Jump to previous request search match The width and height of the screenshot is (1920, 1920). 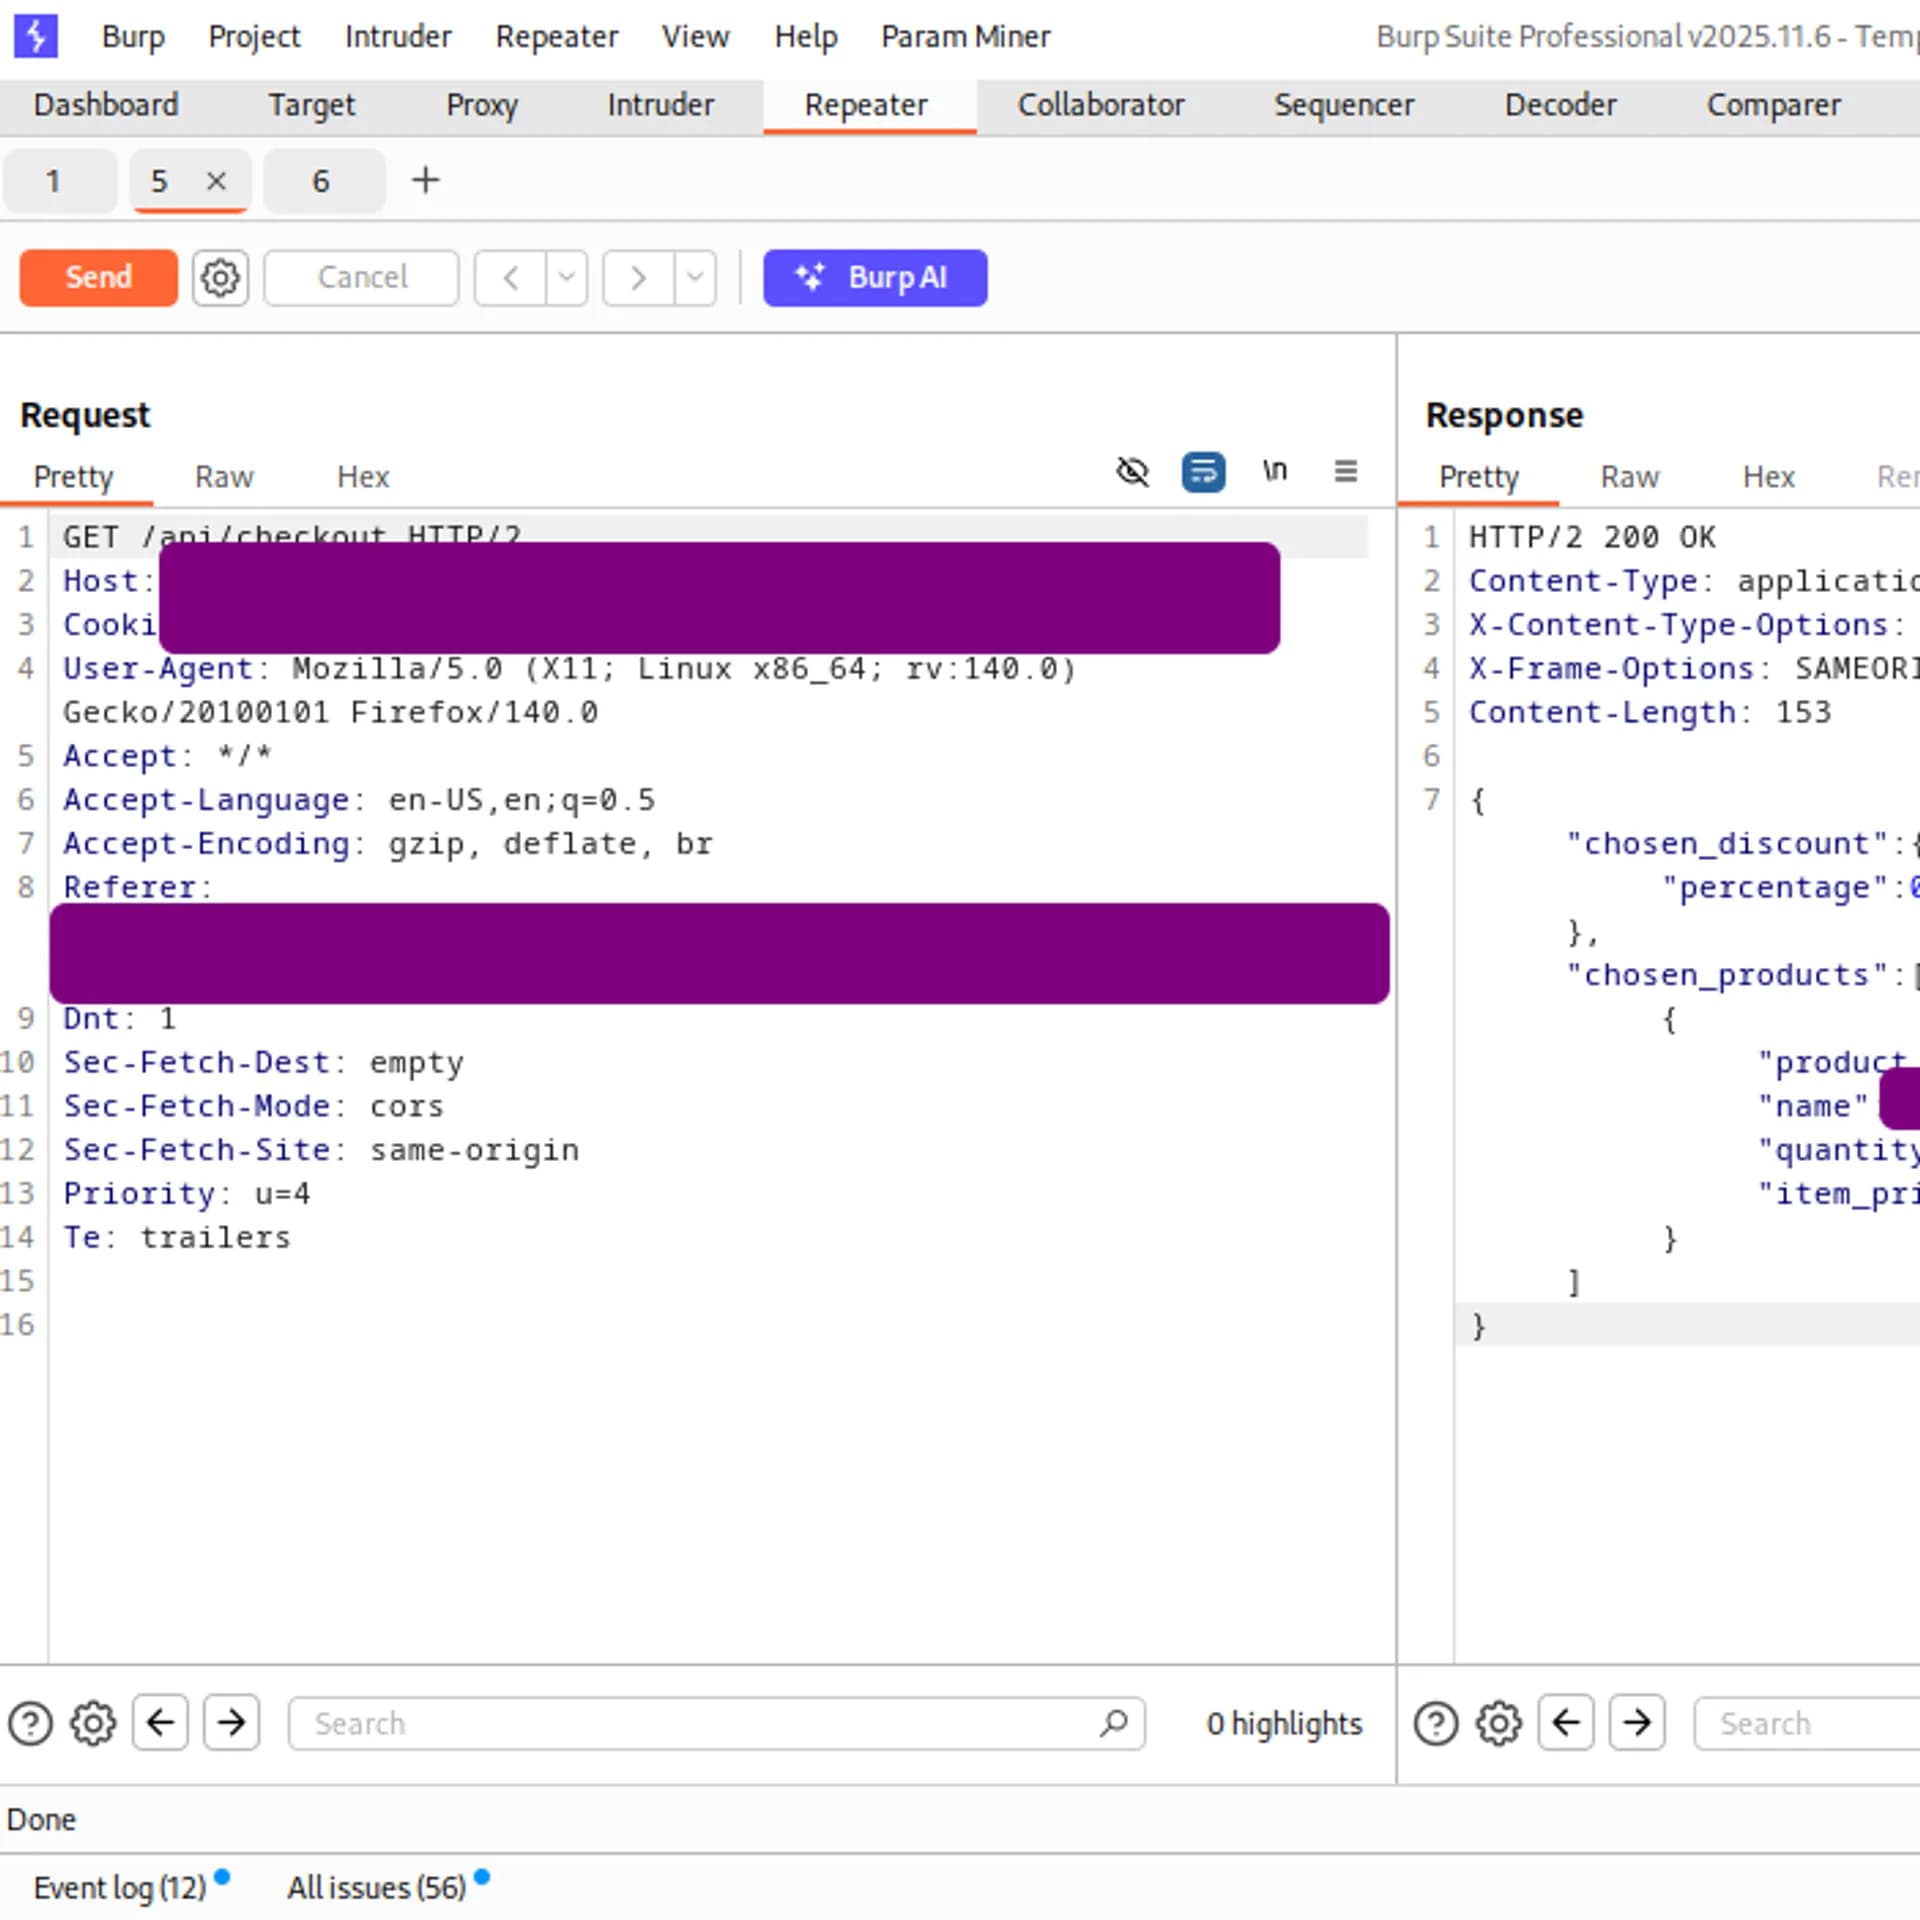coord(161,1722)
